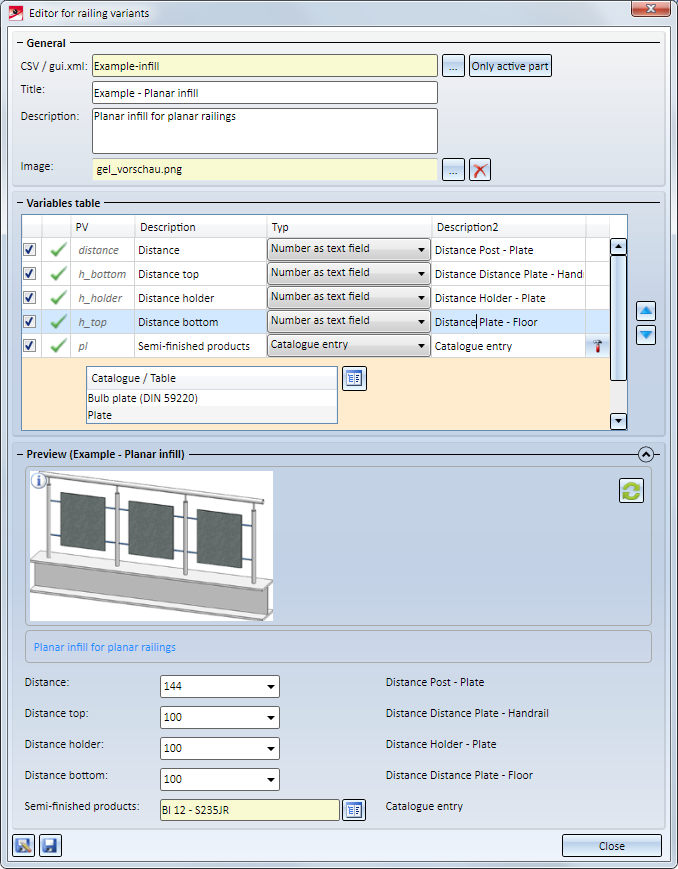Disable the pl variable checkbox
This screenshot has height=869, width=678.
point(29,346)
